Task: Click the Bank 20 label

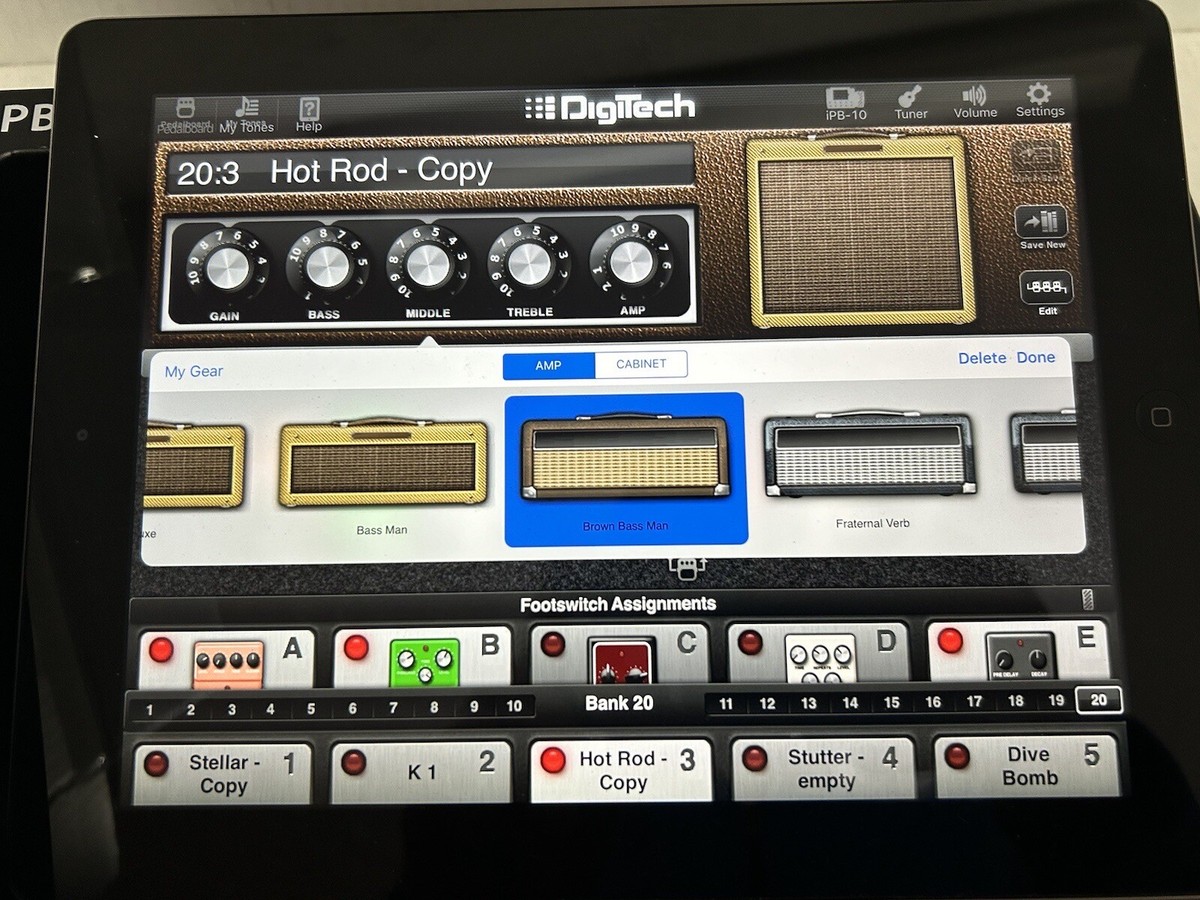Action: click(619, 703)
